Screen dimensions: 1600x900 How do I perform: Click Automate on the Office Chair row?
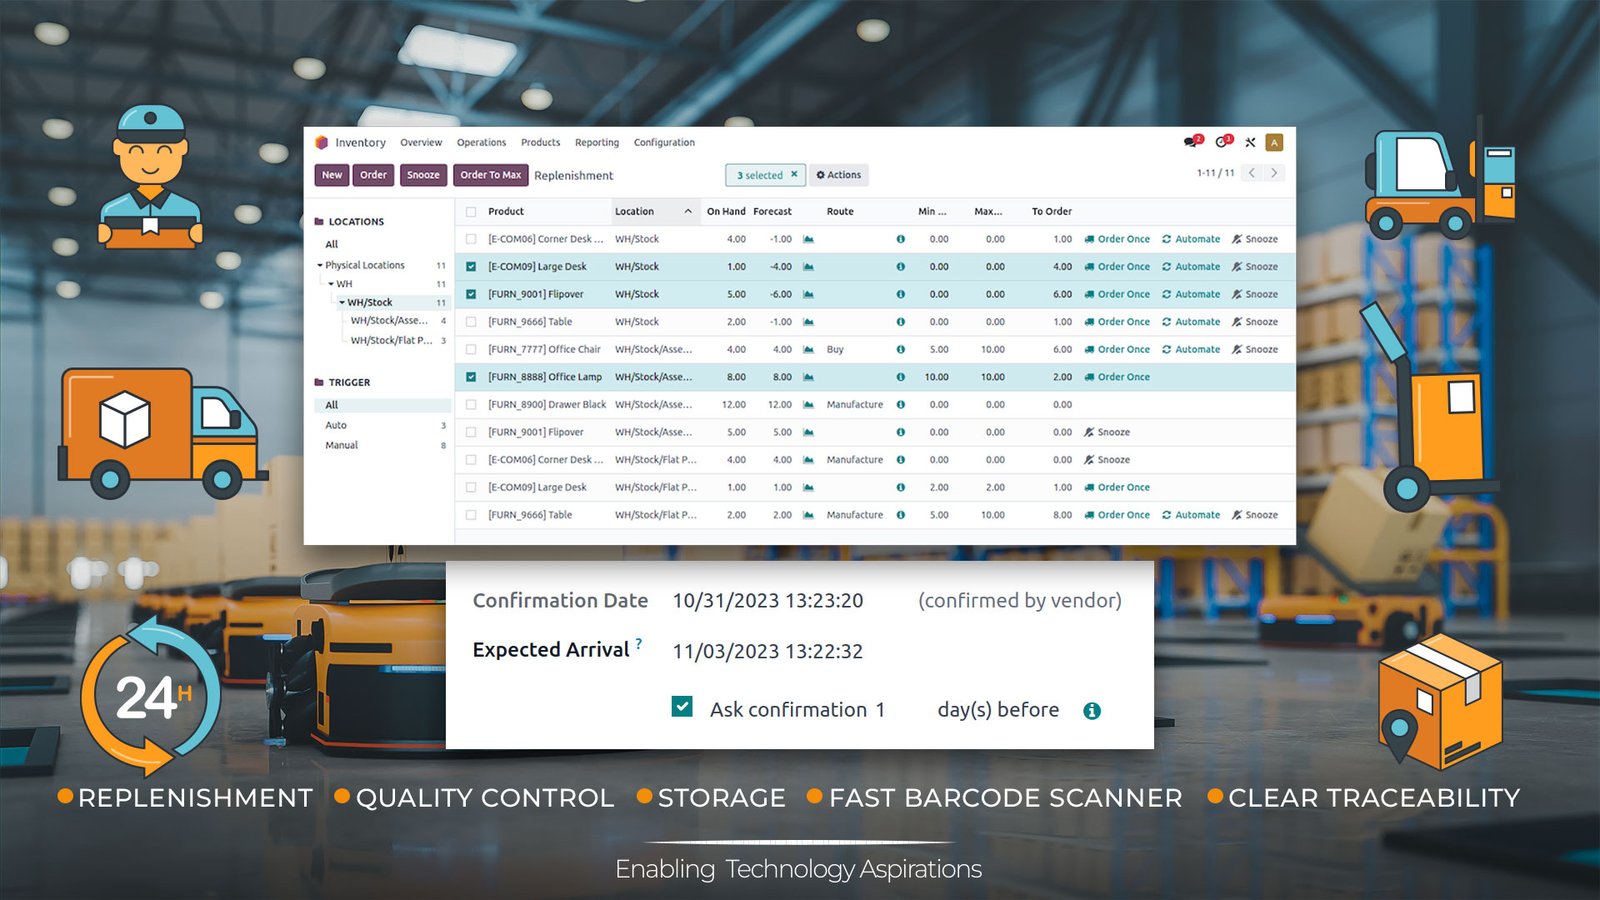click(1191, 350)
